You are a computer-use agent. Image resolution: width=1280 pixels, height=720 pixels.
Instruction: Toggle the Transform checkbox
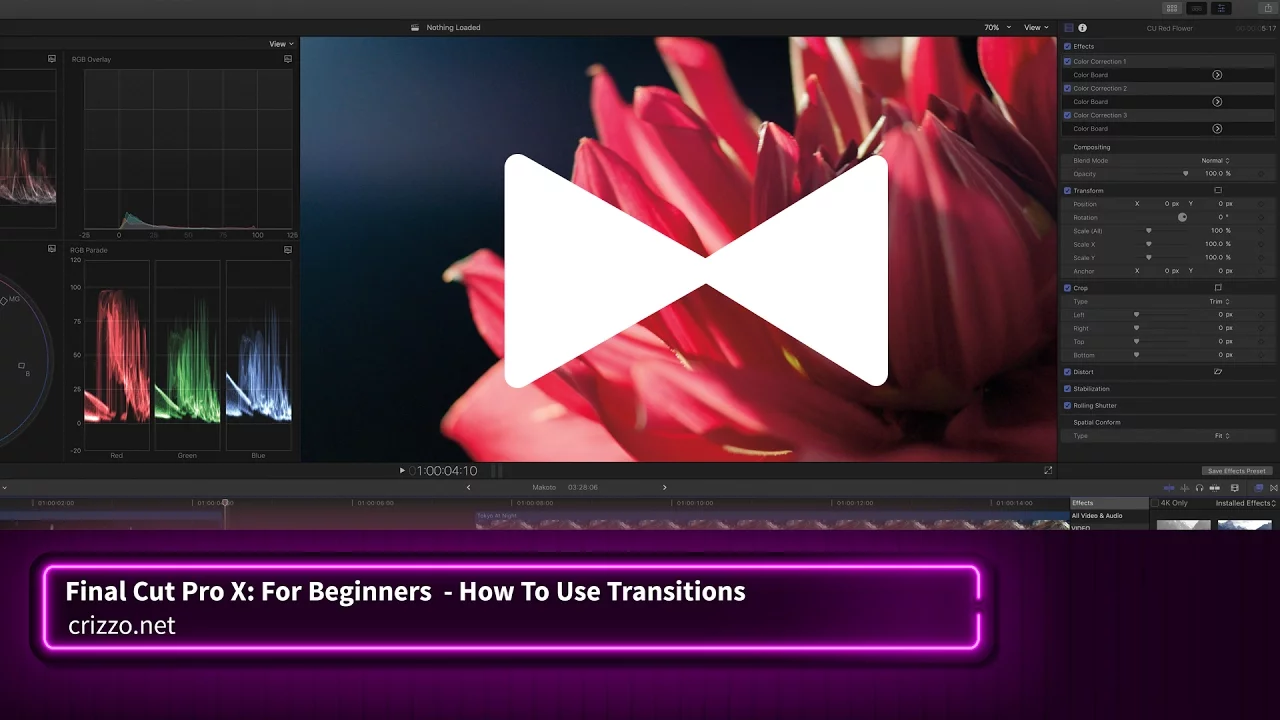(1067, 190)
